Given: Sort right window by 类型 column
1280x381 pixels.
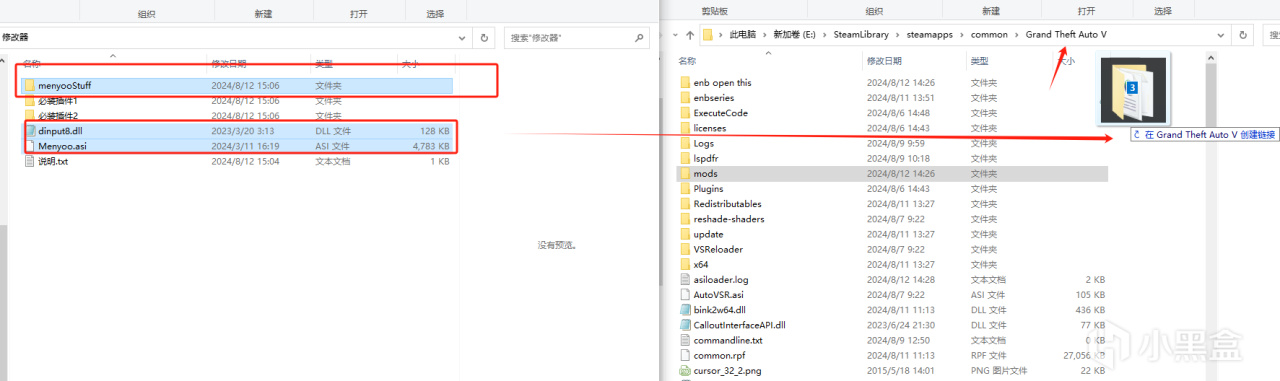Looking at the screenshot, I should (x=979, y=61).
